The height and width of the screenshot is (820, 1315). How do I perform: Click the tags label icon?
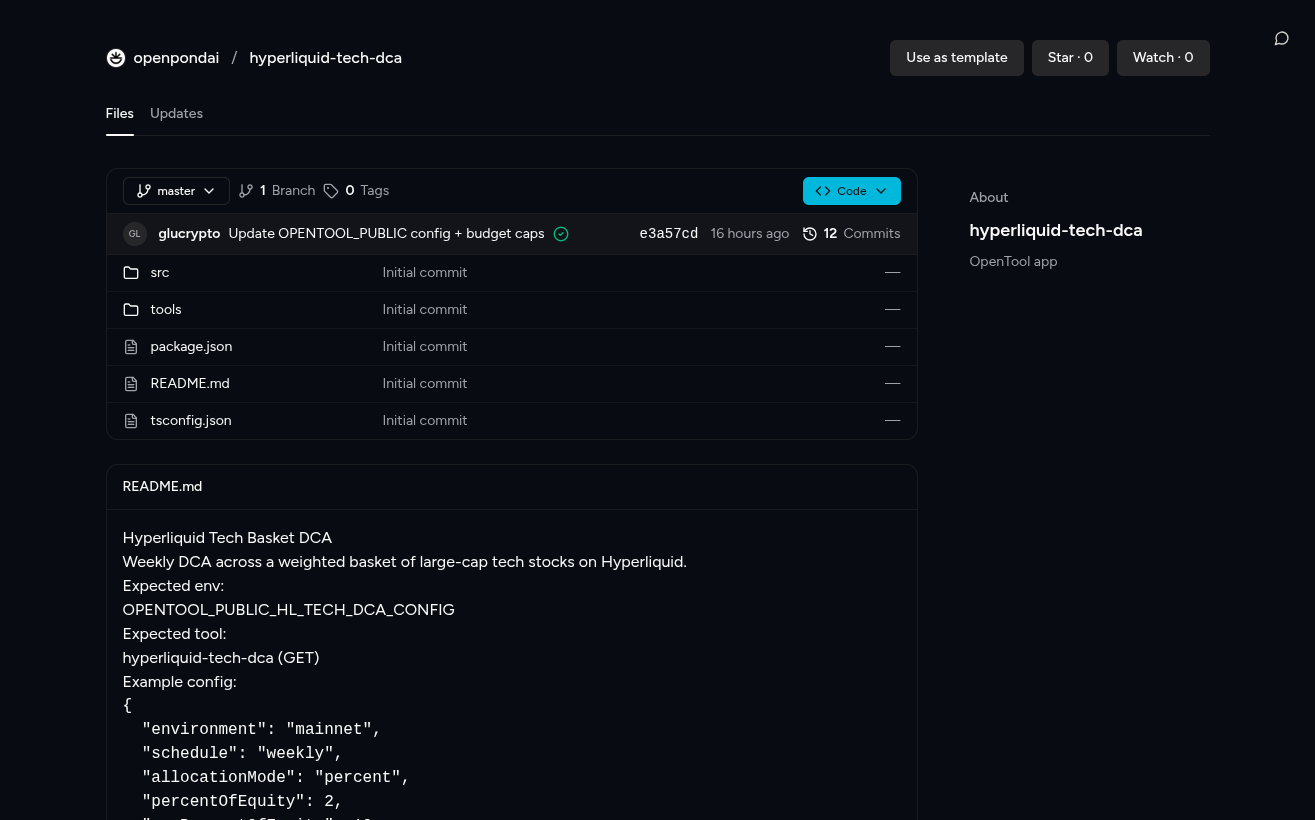(x=331, y=191)
